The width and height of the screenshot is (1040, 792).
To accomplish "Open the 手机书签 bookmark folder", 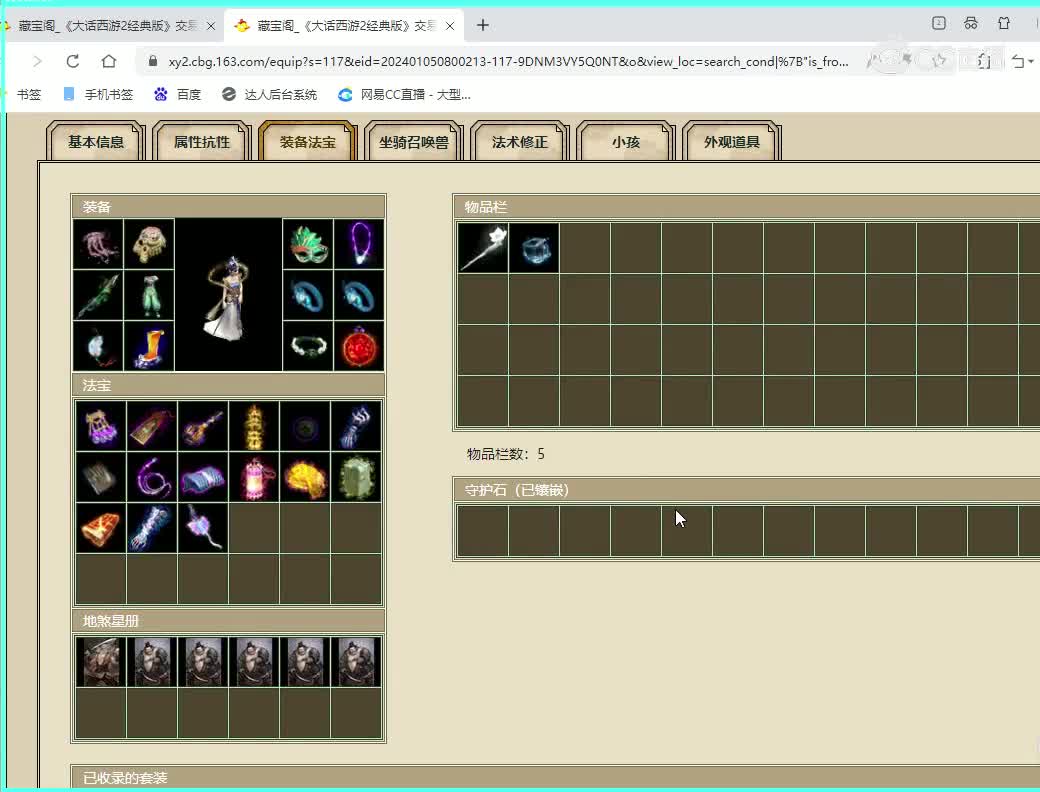I will pos(99,95).
